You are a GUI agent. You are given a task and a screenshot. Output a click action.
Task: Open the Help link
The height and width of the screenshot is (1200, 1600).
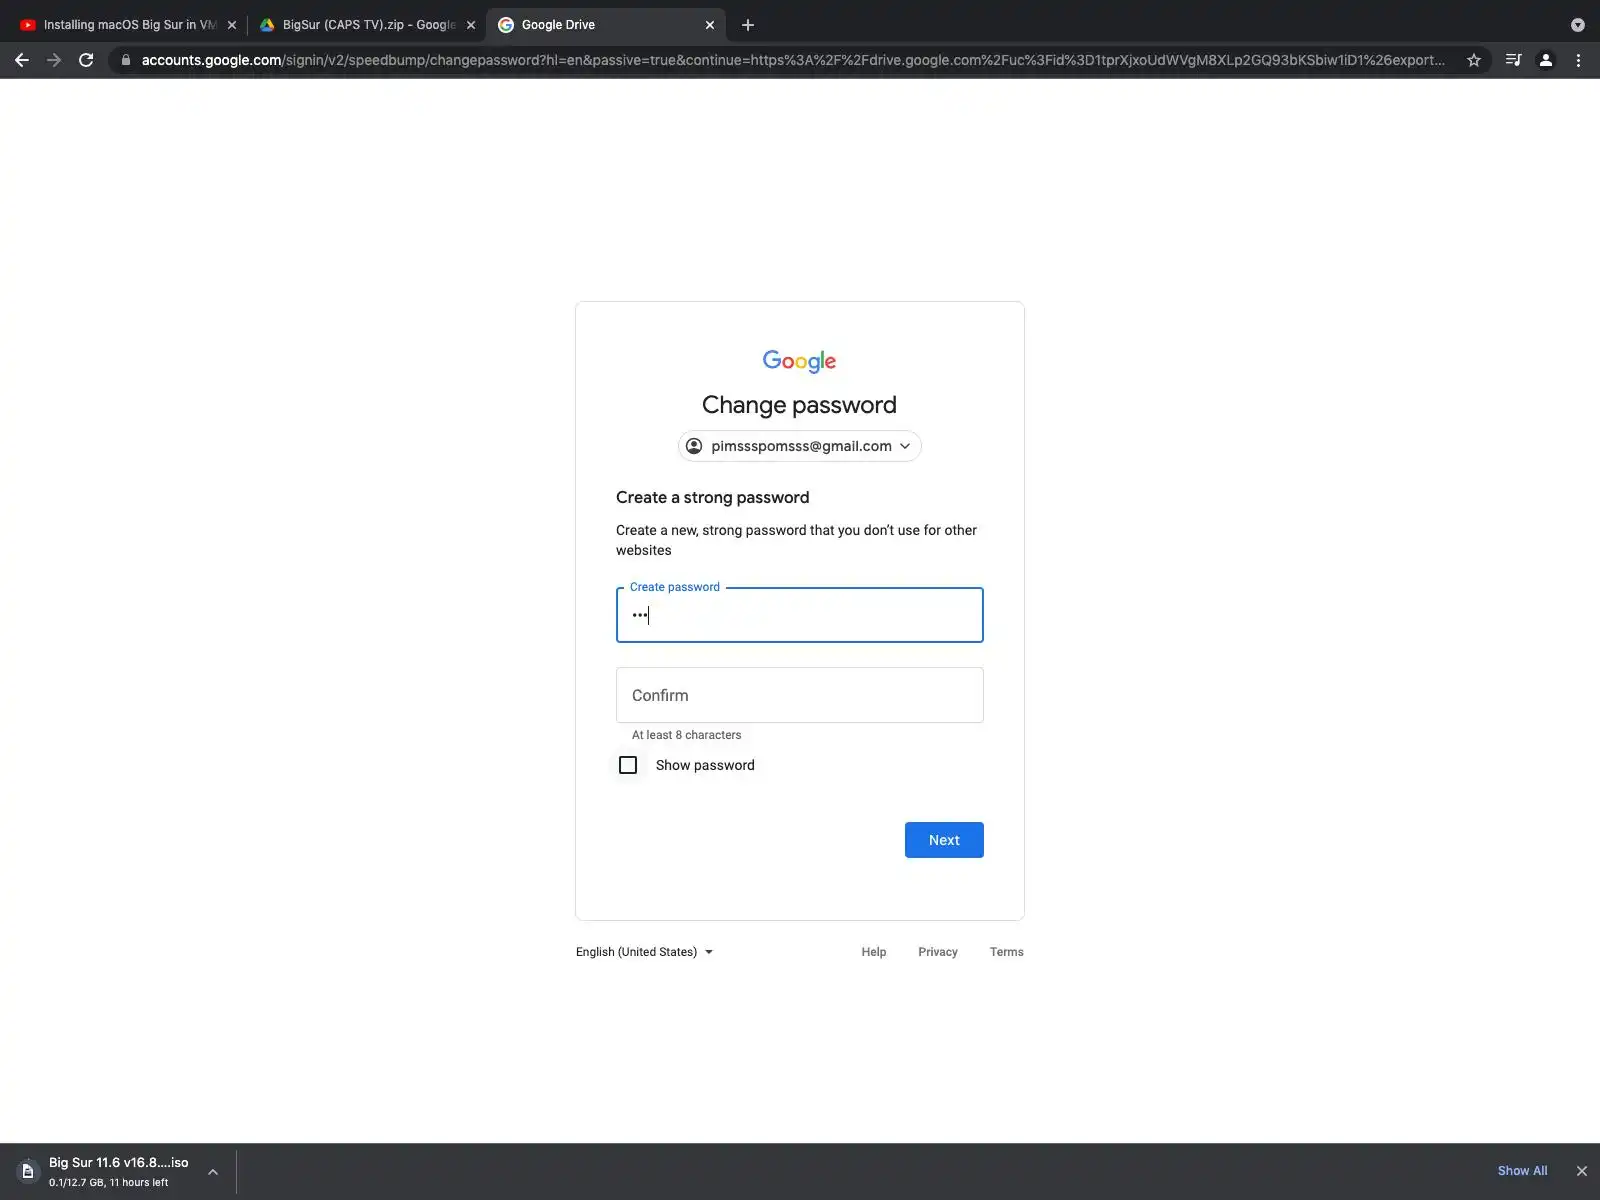pos(874,952)
